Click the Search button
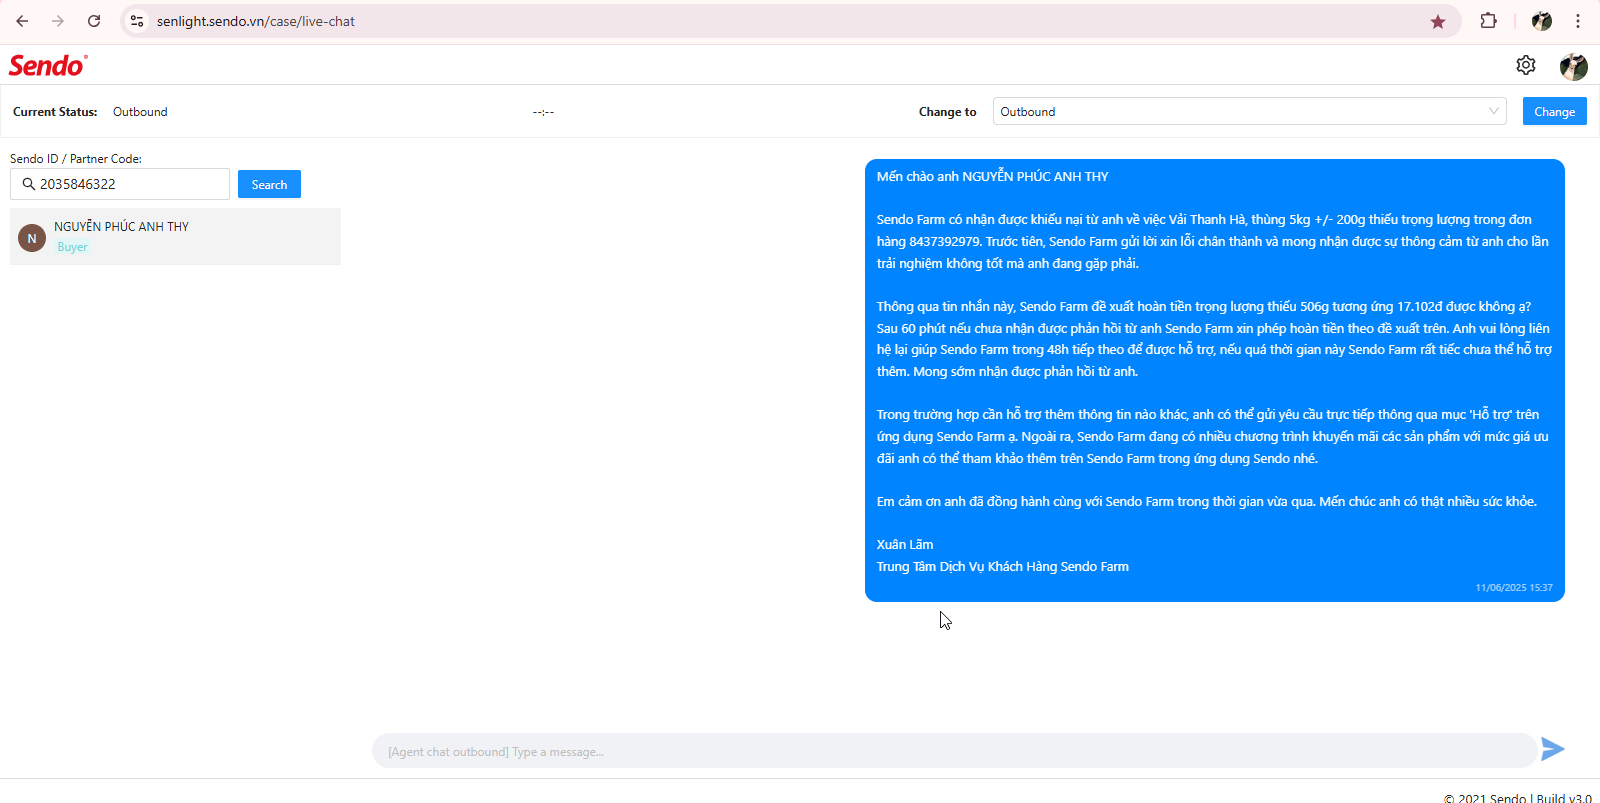The image size is (1600, 803). coord(269,184)
